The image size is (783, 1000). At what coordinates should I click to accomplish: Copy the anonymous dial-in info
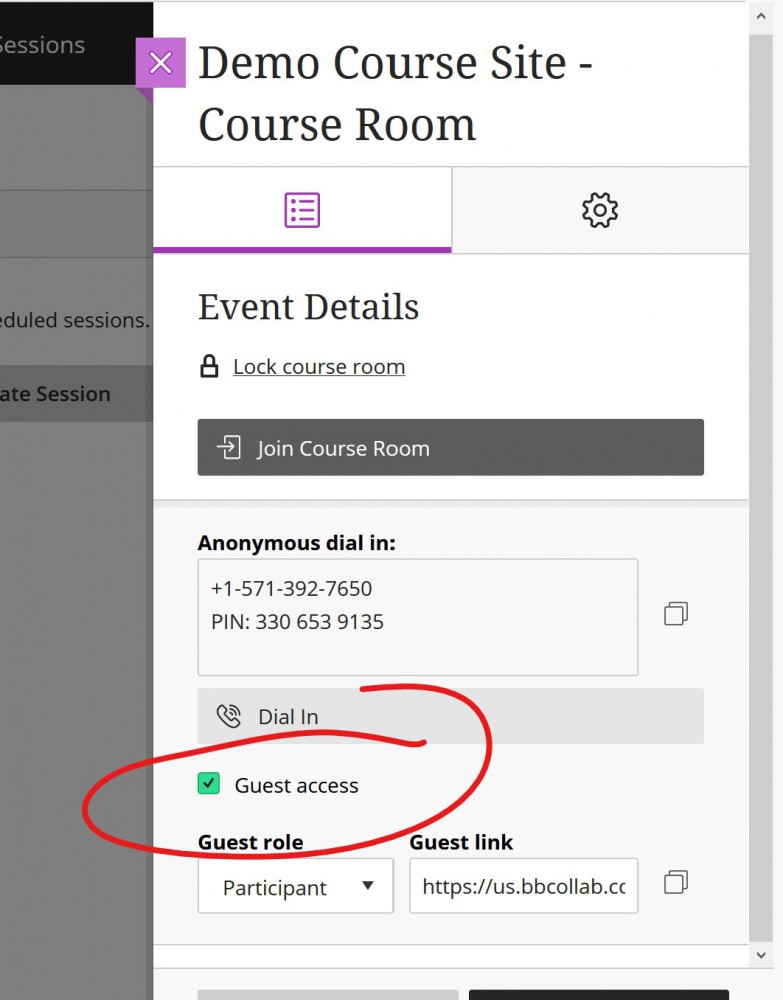(677, 614)
